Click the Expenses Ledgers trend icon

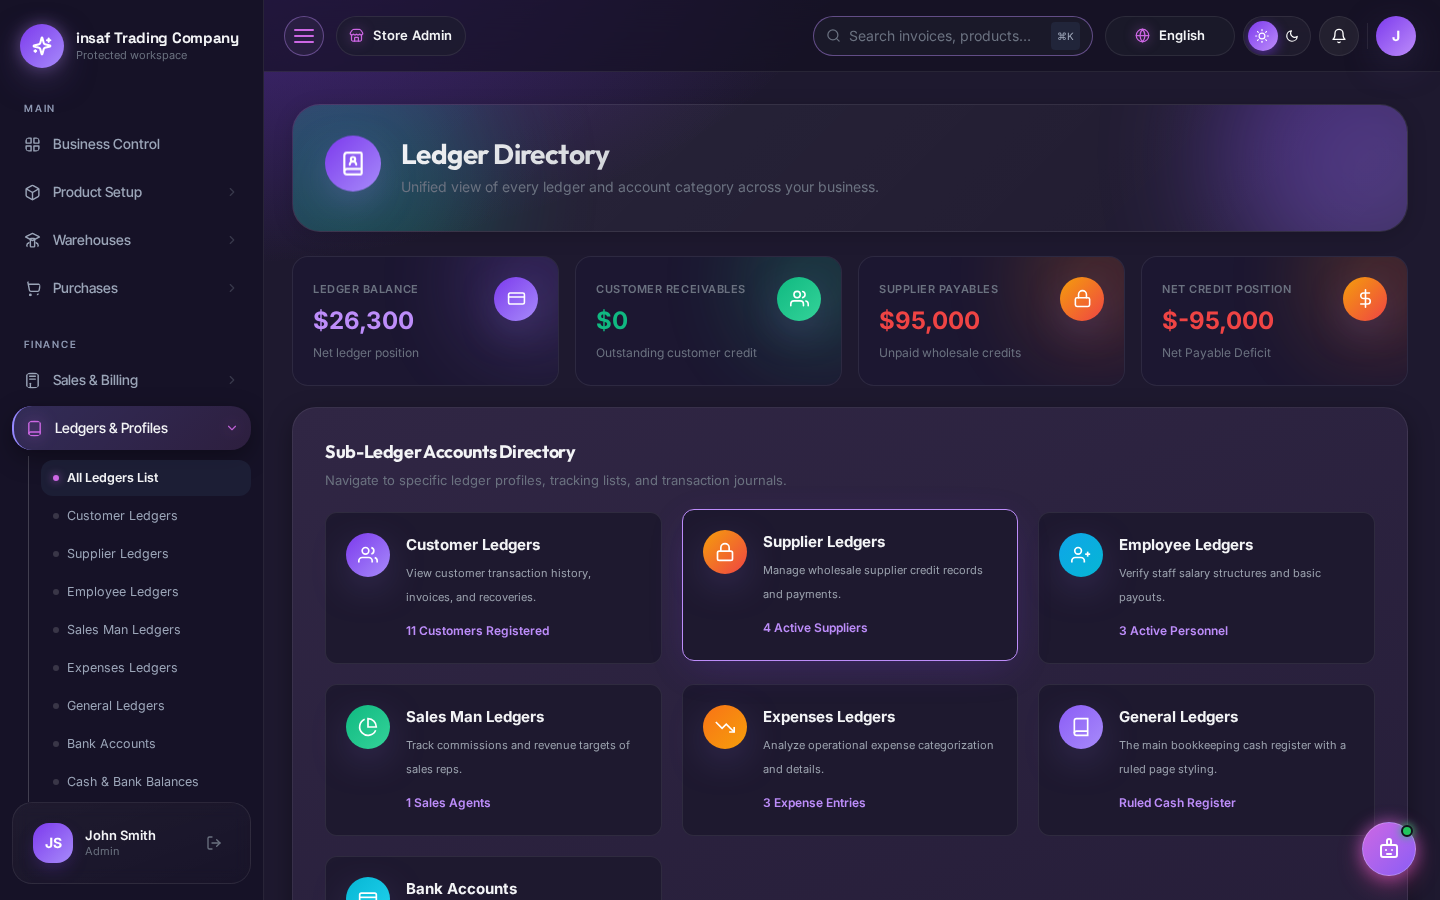point(725,727)
